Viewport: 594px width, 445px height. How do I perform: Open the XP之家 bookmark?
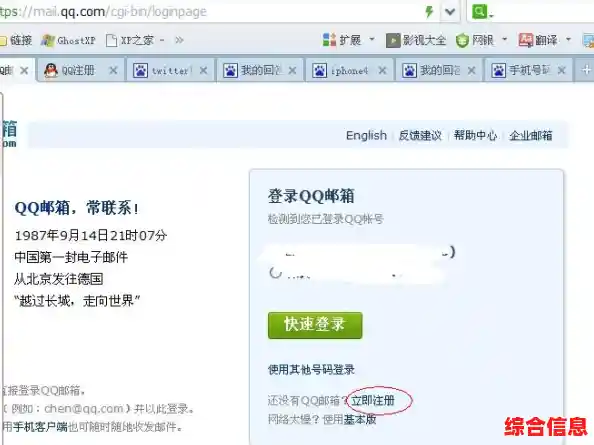[x=130, y=40]
